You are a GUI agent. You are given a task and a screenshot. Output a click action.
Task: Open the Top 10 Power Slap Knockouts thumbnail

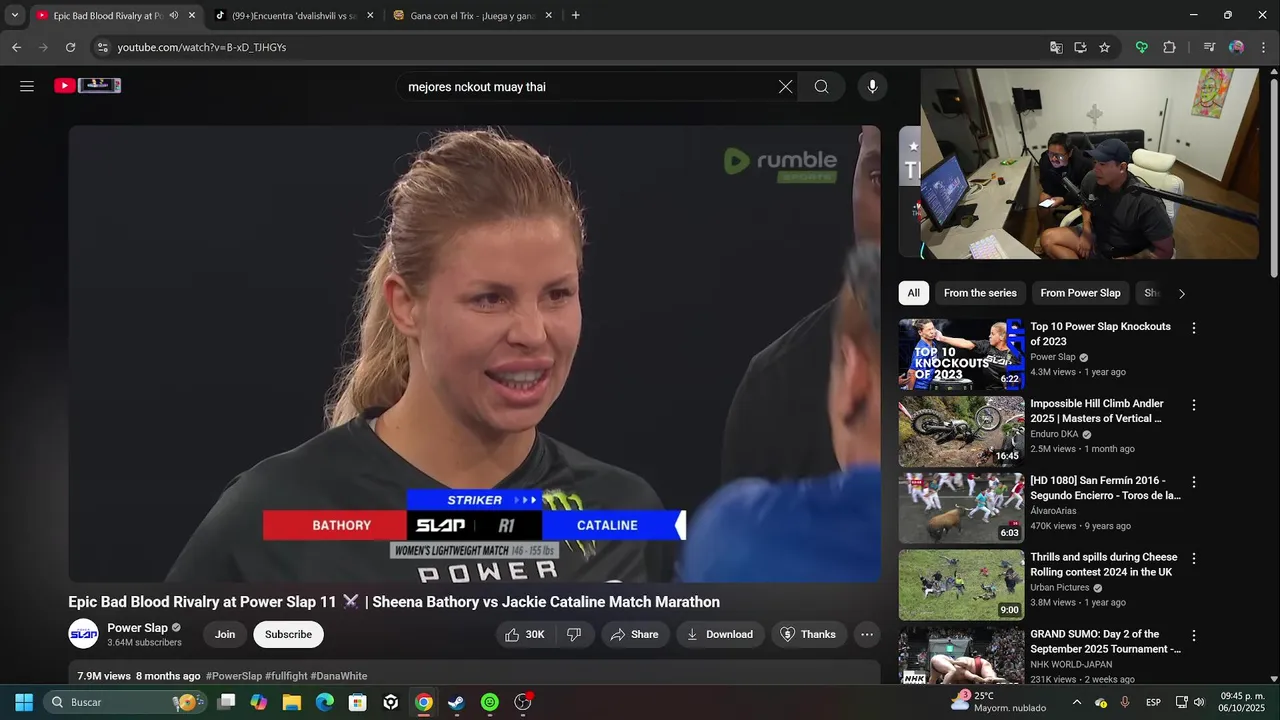961,354
